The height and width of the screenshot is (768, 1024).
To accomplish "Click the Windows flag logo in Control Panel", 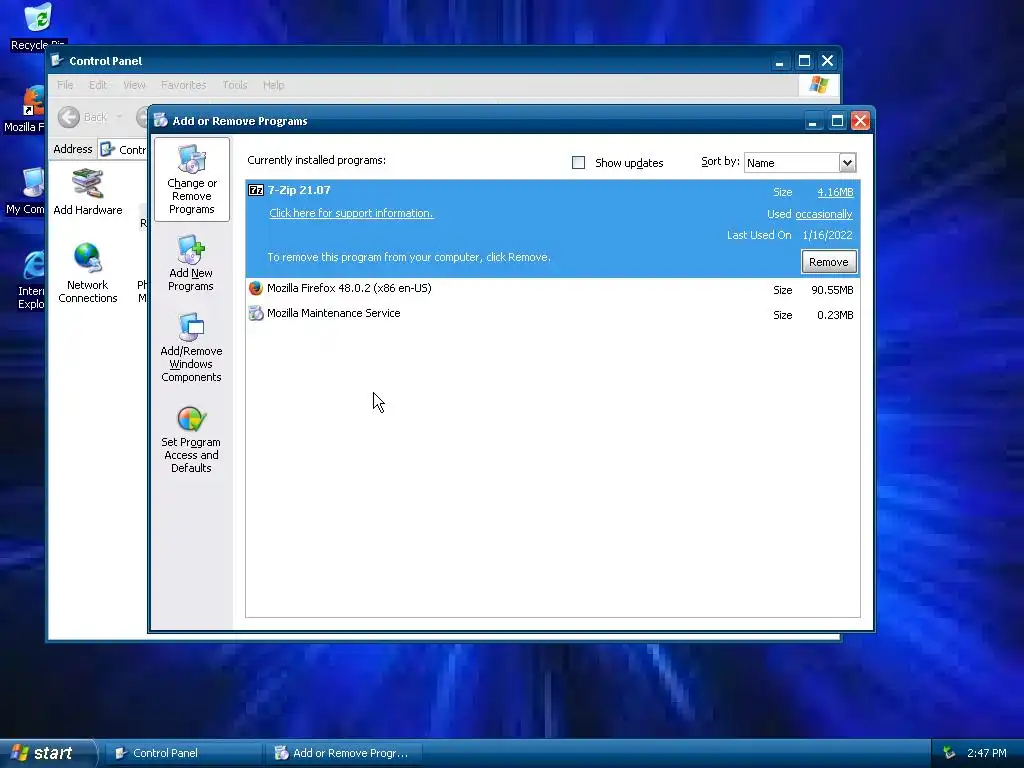I will [x=818, y=85].
